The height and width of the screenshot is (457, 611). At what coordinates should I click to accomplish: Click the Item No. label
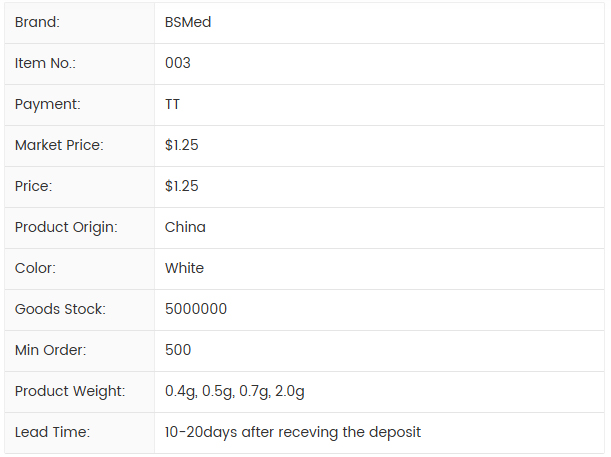point(45,63)
